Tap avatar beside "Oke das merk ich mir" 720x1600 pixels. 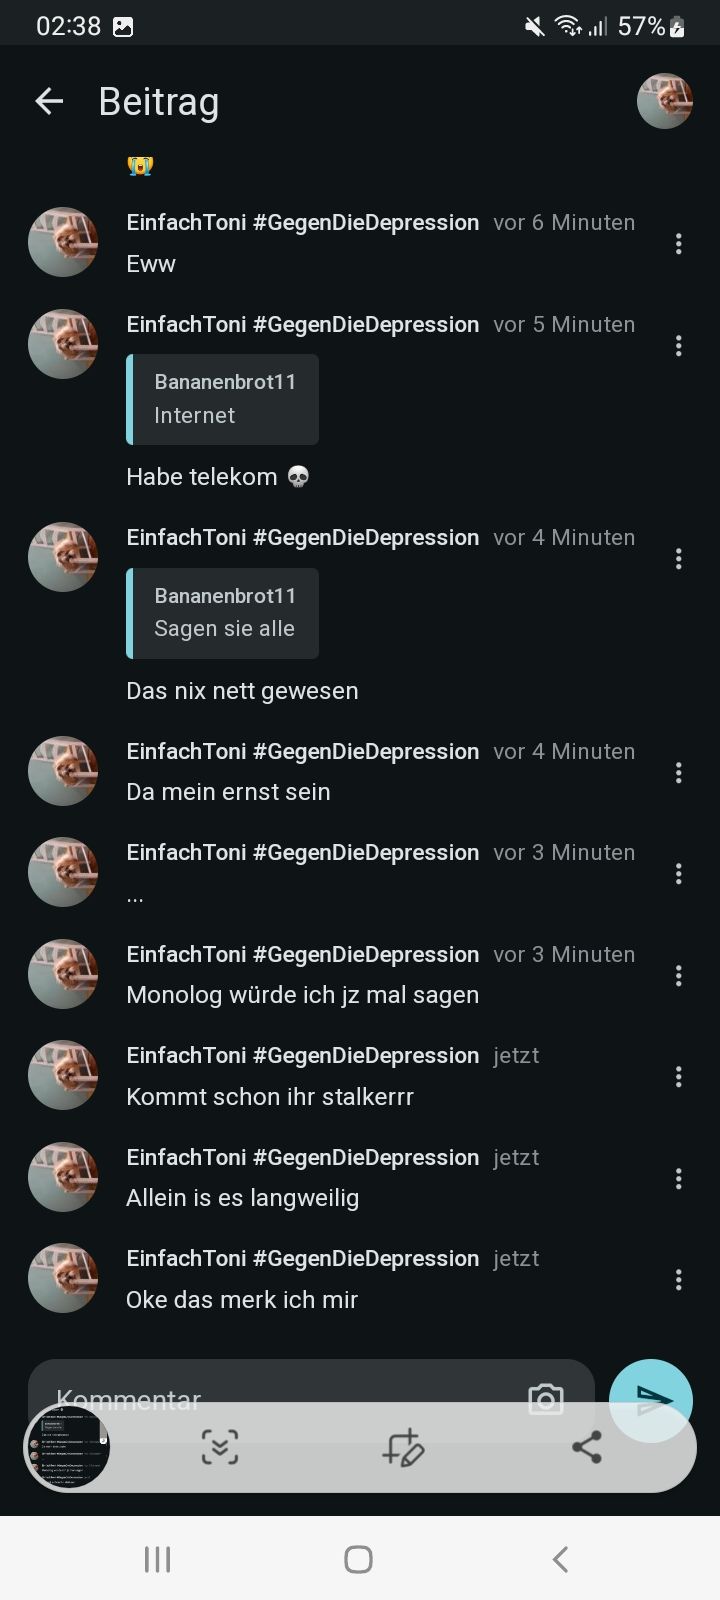pyautogui.click(x=63, y=1278)
